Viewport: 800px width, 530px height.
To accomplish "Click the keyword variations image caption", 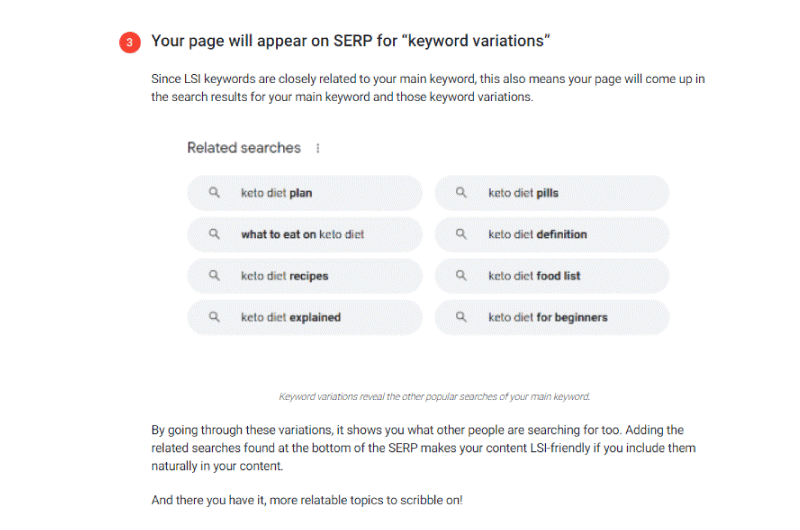I will [x=434, y=396].
